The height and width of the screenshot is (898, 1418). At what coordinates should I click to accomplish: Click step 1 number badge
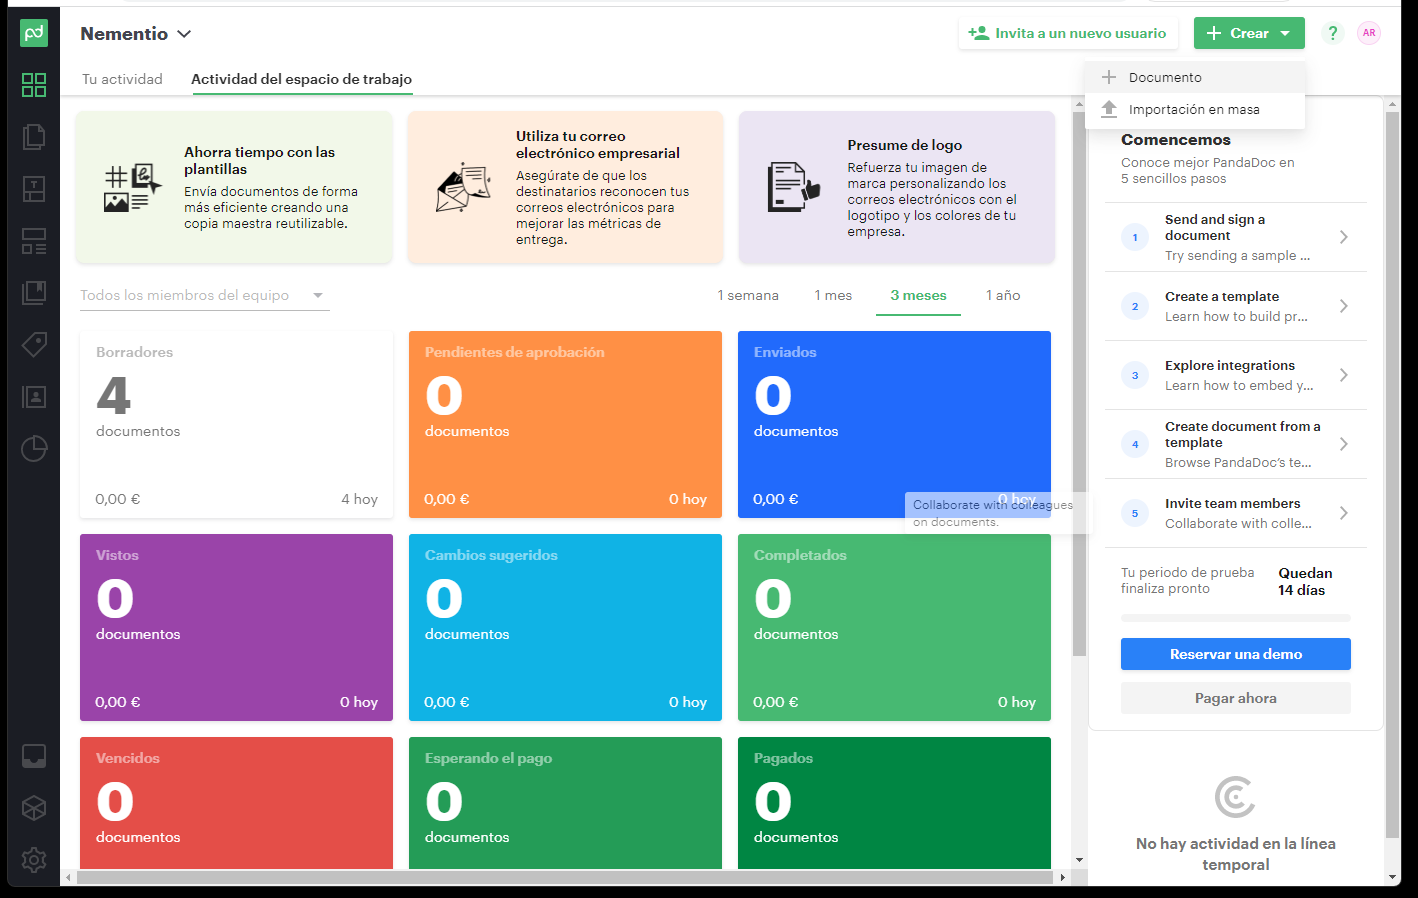[x=1135, y=237]
